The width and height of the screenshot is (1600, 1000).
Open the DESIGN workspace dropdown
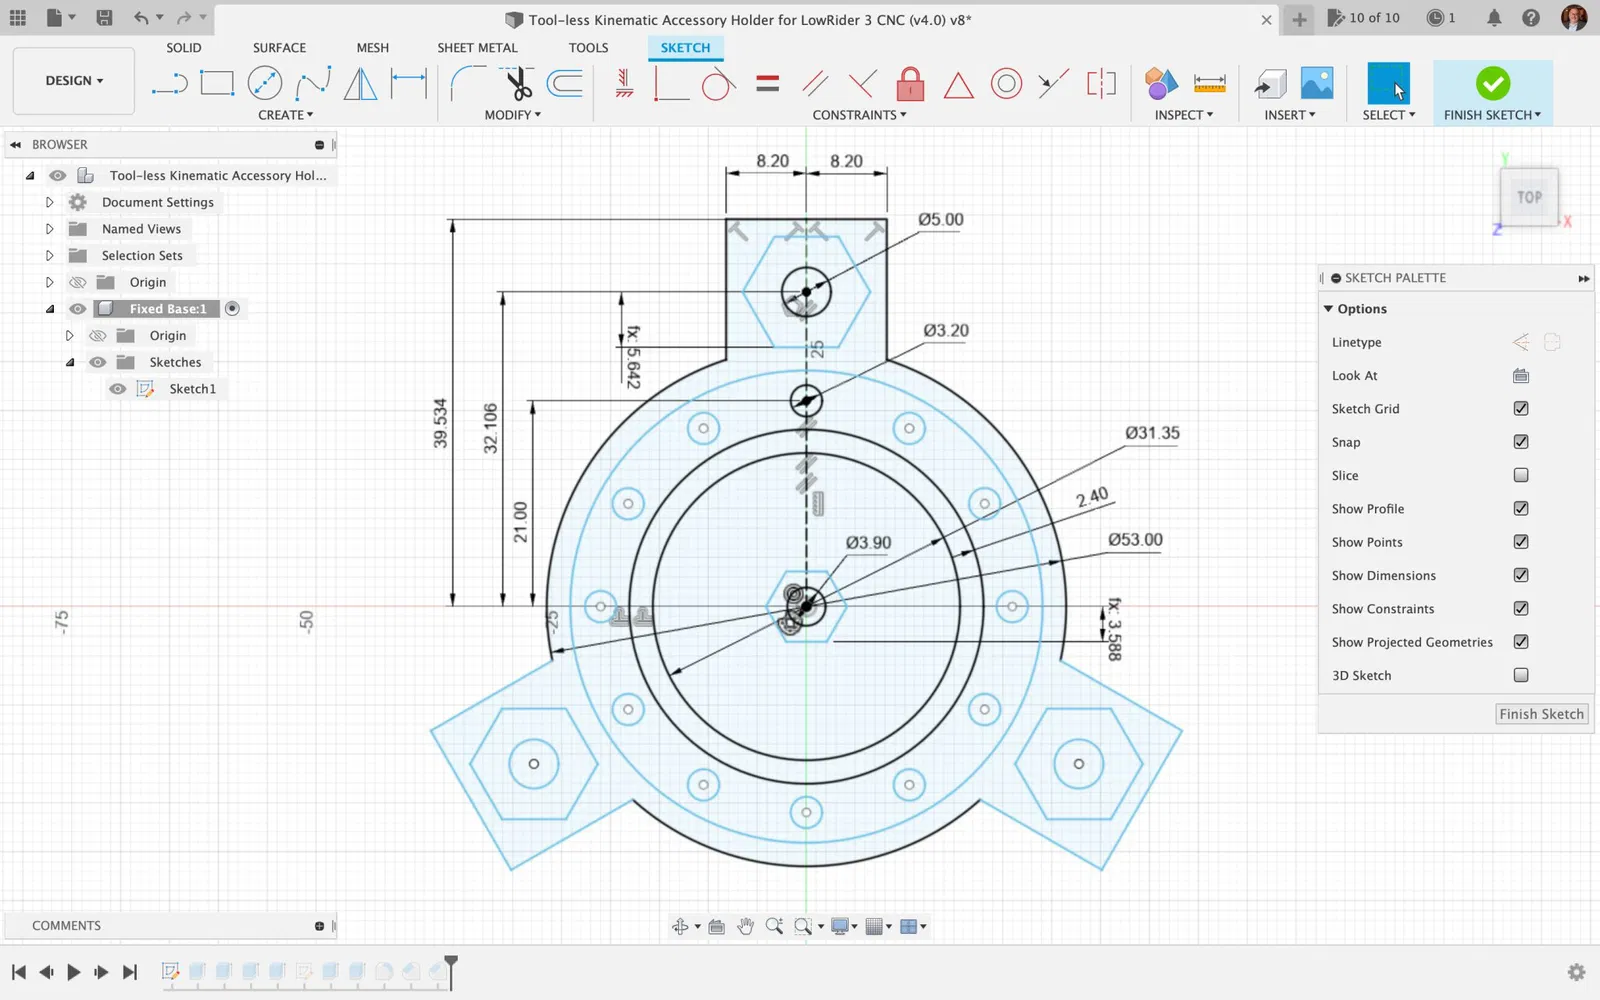point(74,81)
